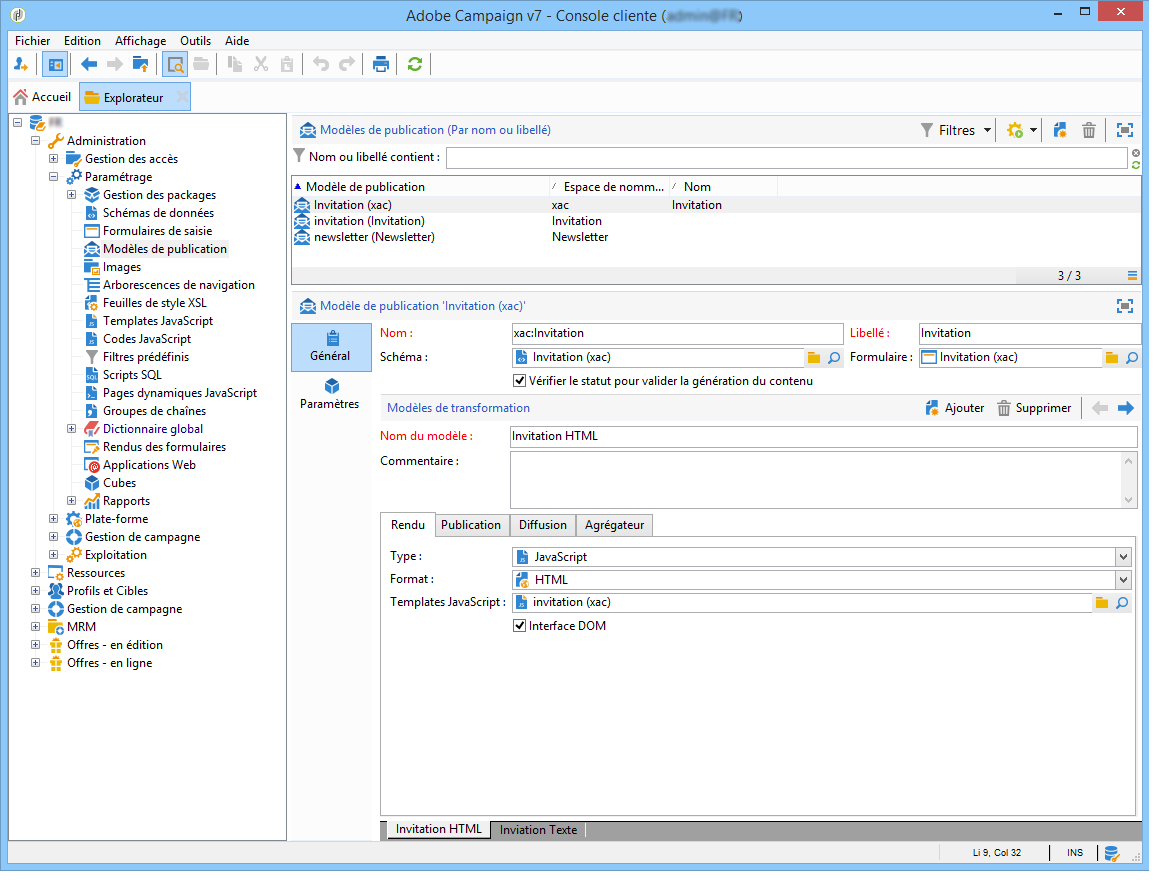
Task: Click the print icon in toolbar
Action: [381, 65]
